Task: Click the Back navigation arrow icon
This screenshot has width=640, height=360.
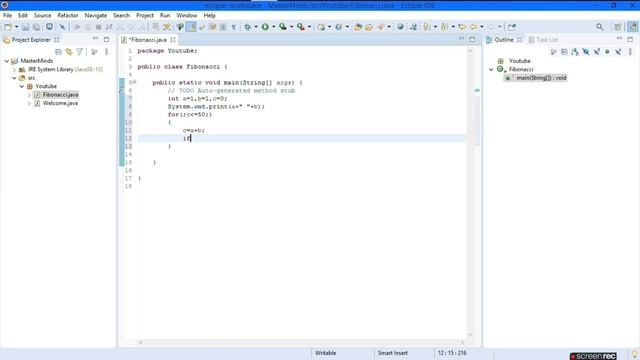Action: (473, 27)
